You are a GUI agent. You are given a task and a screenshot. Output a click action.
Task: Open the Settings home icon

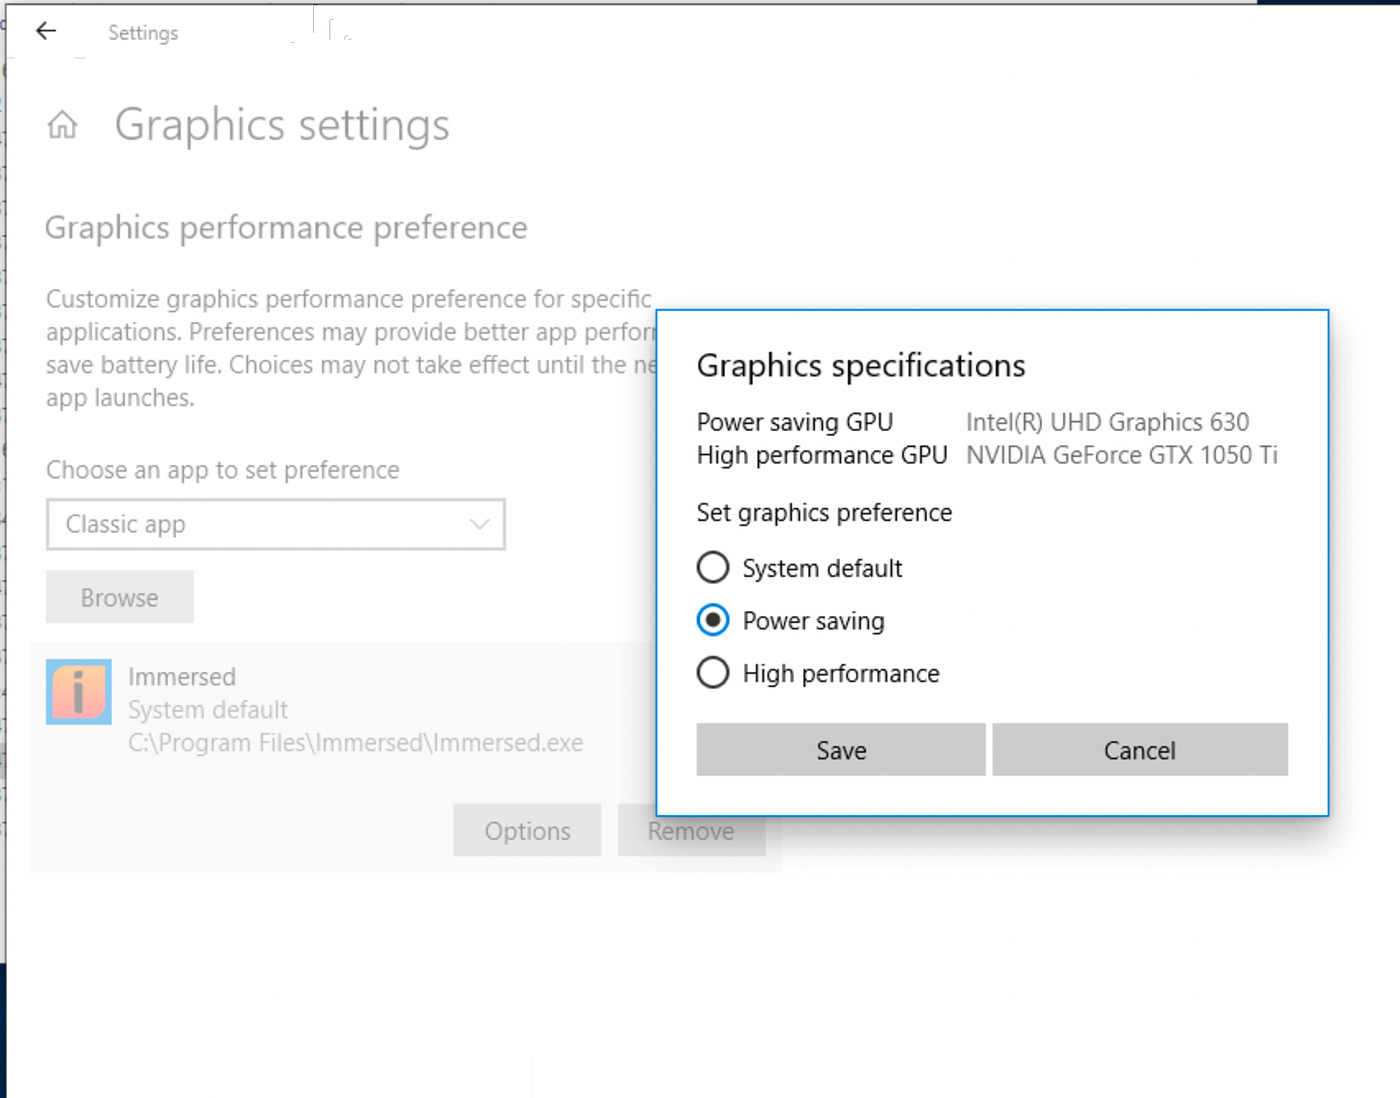(62, 125)
